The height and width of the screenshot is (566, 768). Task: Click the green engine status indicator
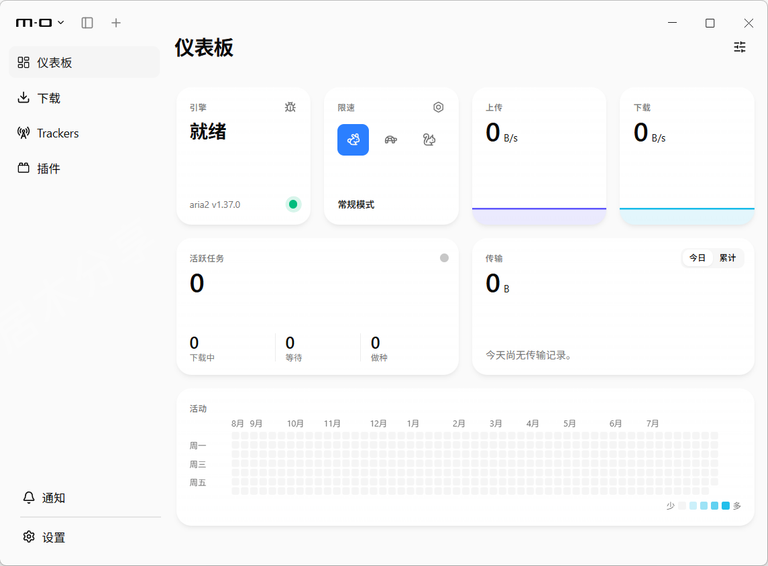click(293, 204)
